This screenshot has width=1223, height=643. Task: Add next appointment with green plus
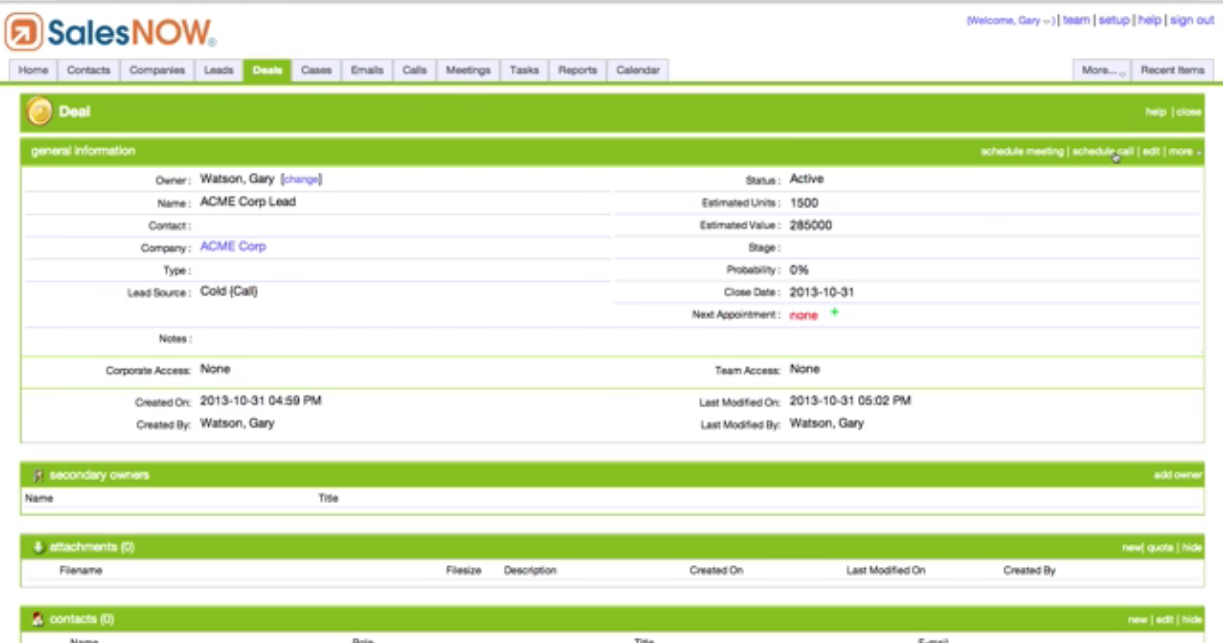click(835, 313)
